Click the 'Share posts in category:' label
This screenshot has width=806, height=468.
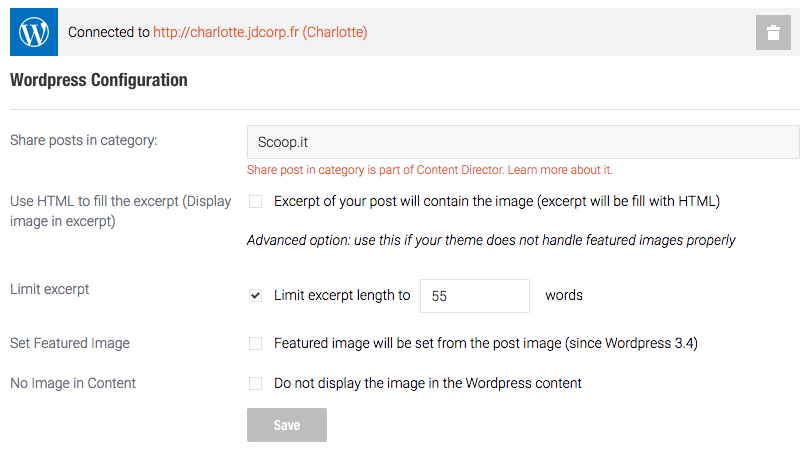84,140
